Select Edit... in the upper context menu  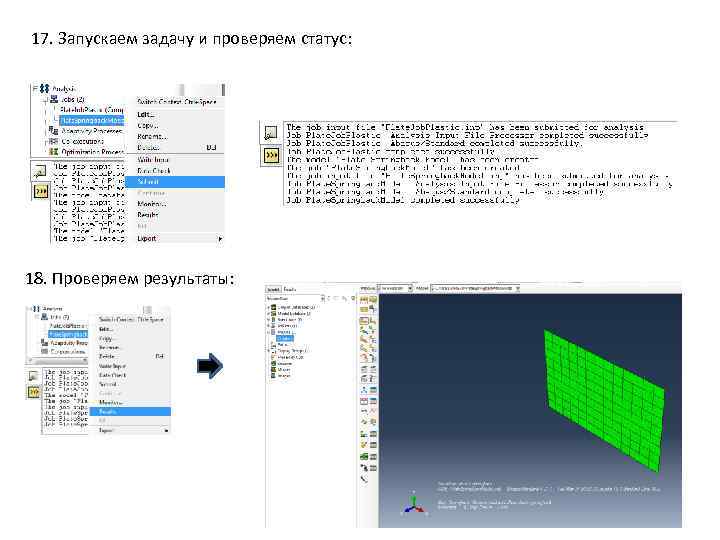pyautogui.click(x=146, y=114)
